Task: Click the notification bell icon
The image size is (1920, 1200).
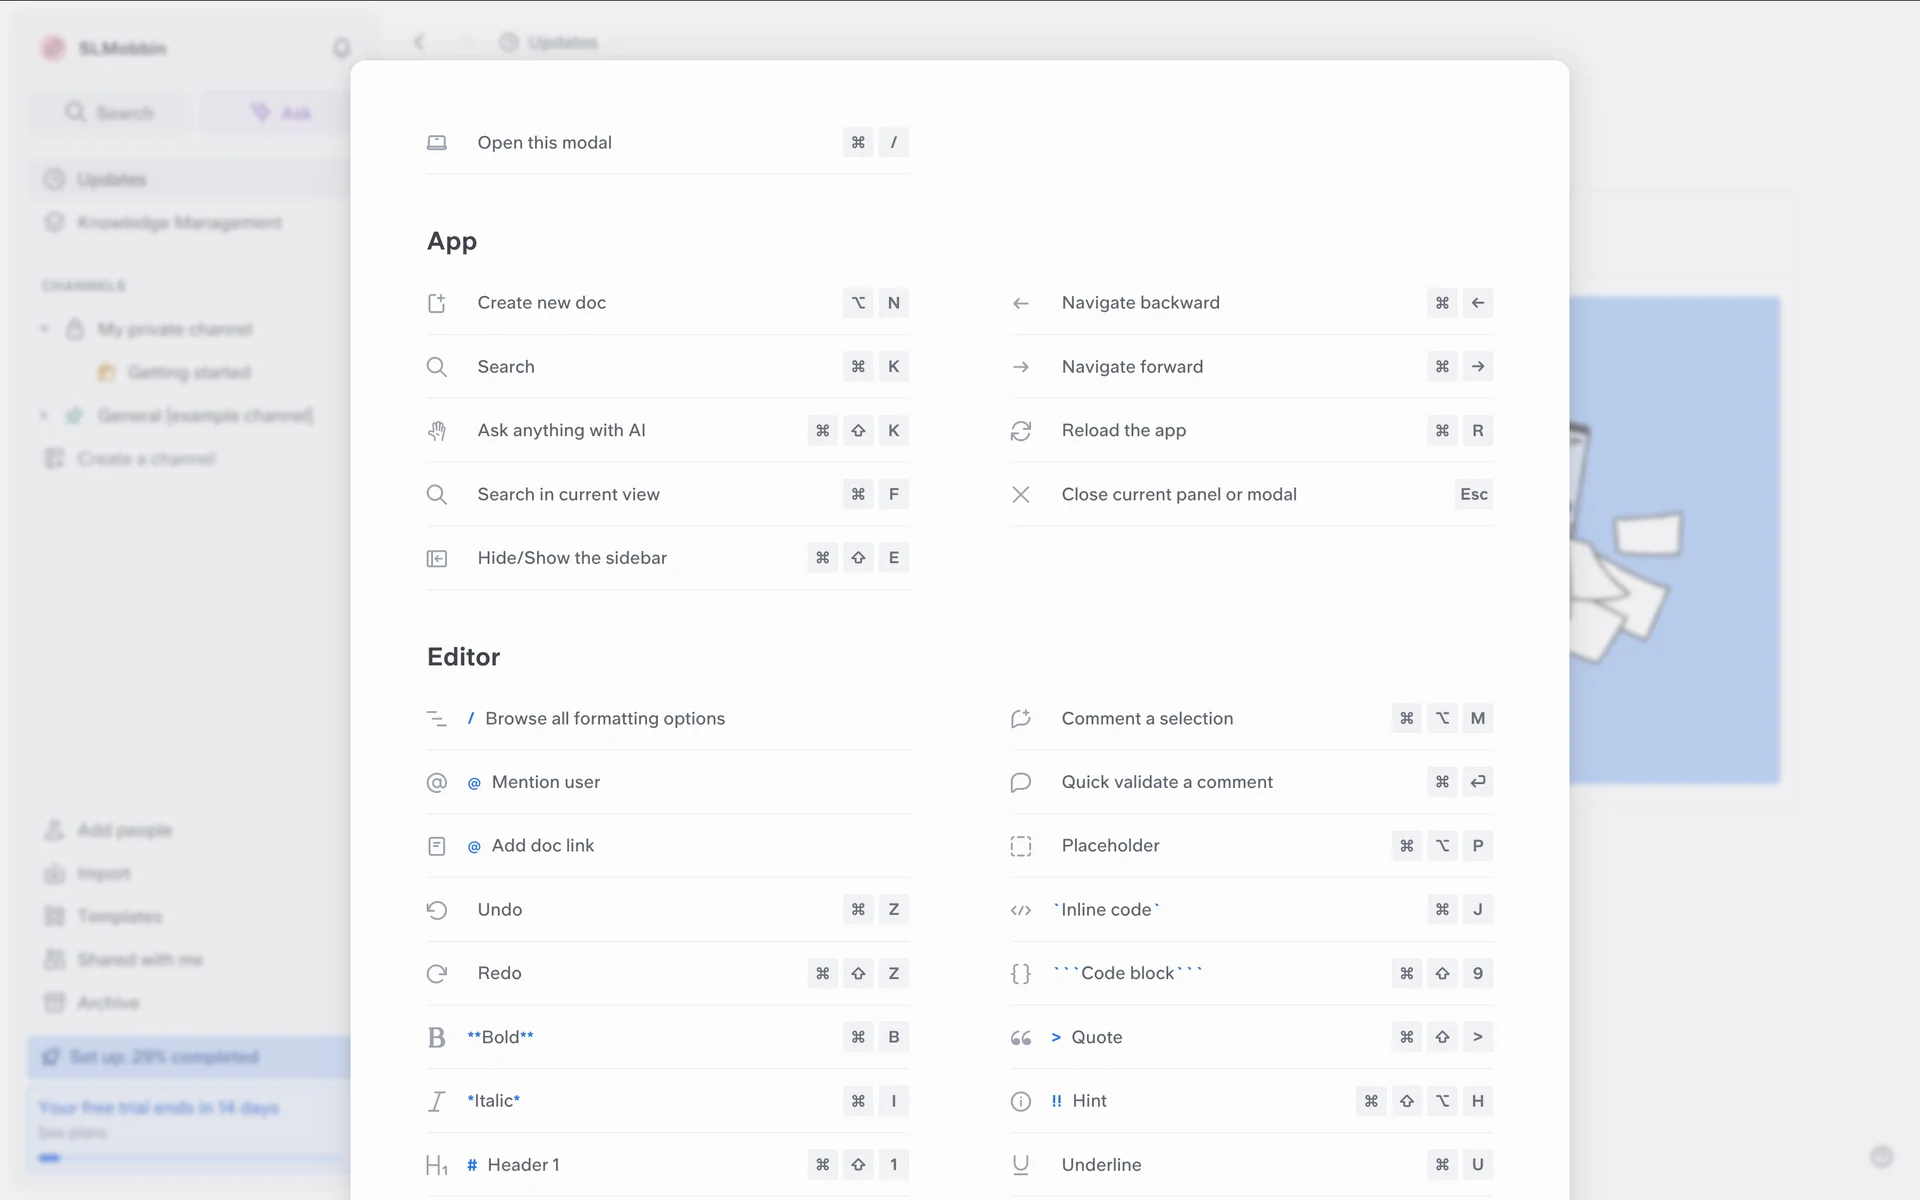Action: point(341,48)
